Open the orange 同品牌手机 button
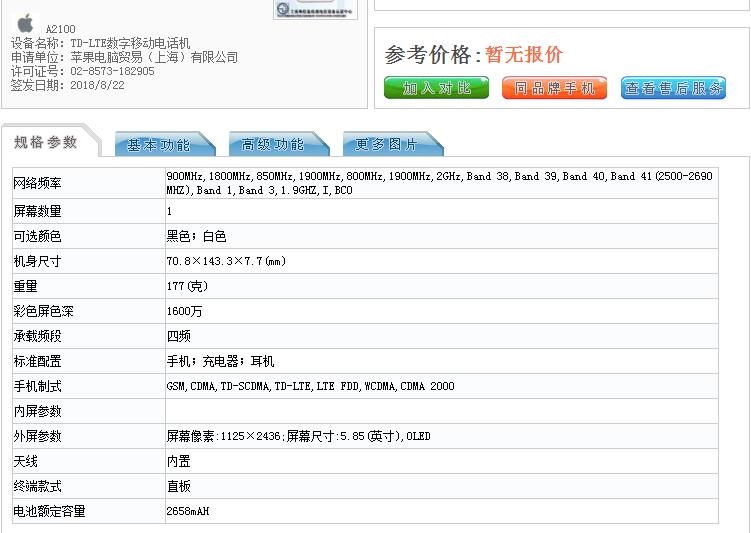 pos(553,88)
